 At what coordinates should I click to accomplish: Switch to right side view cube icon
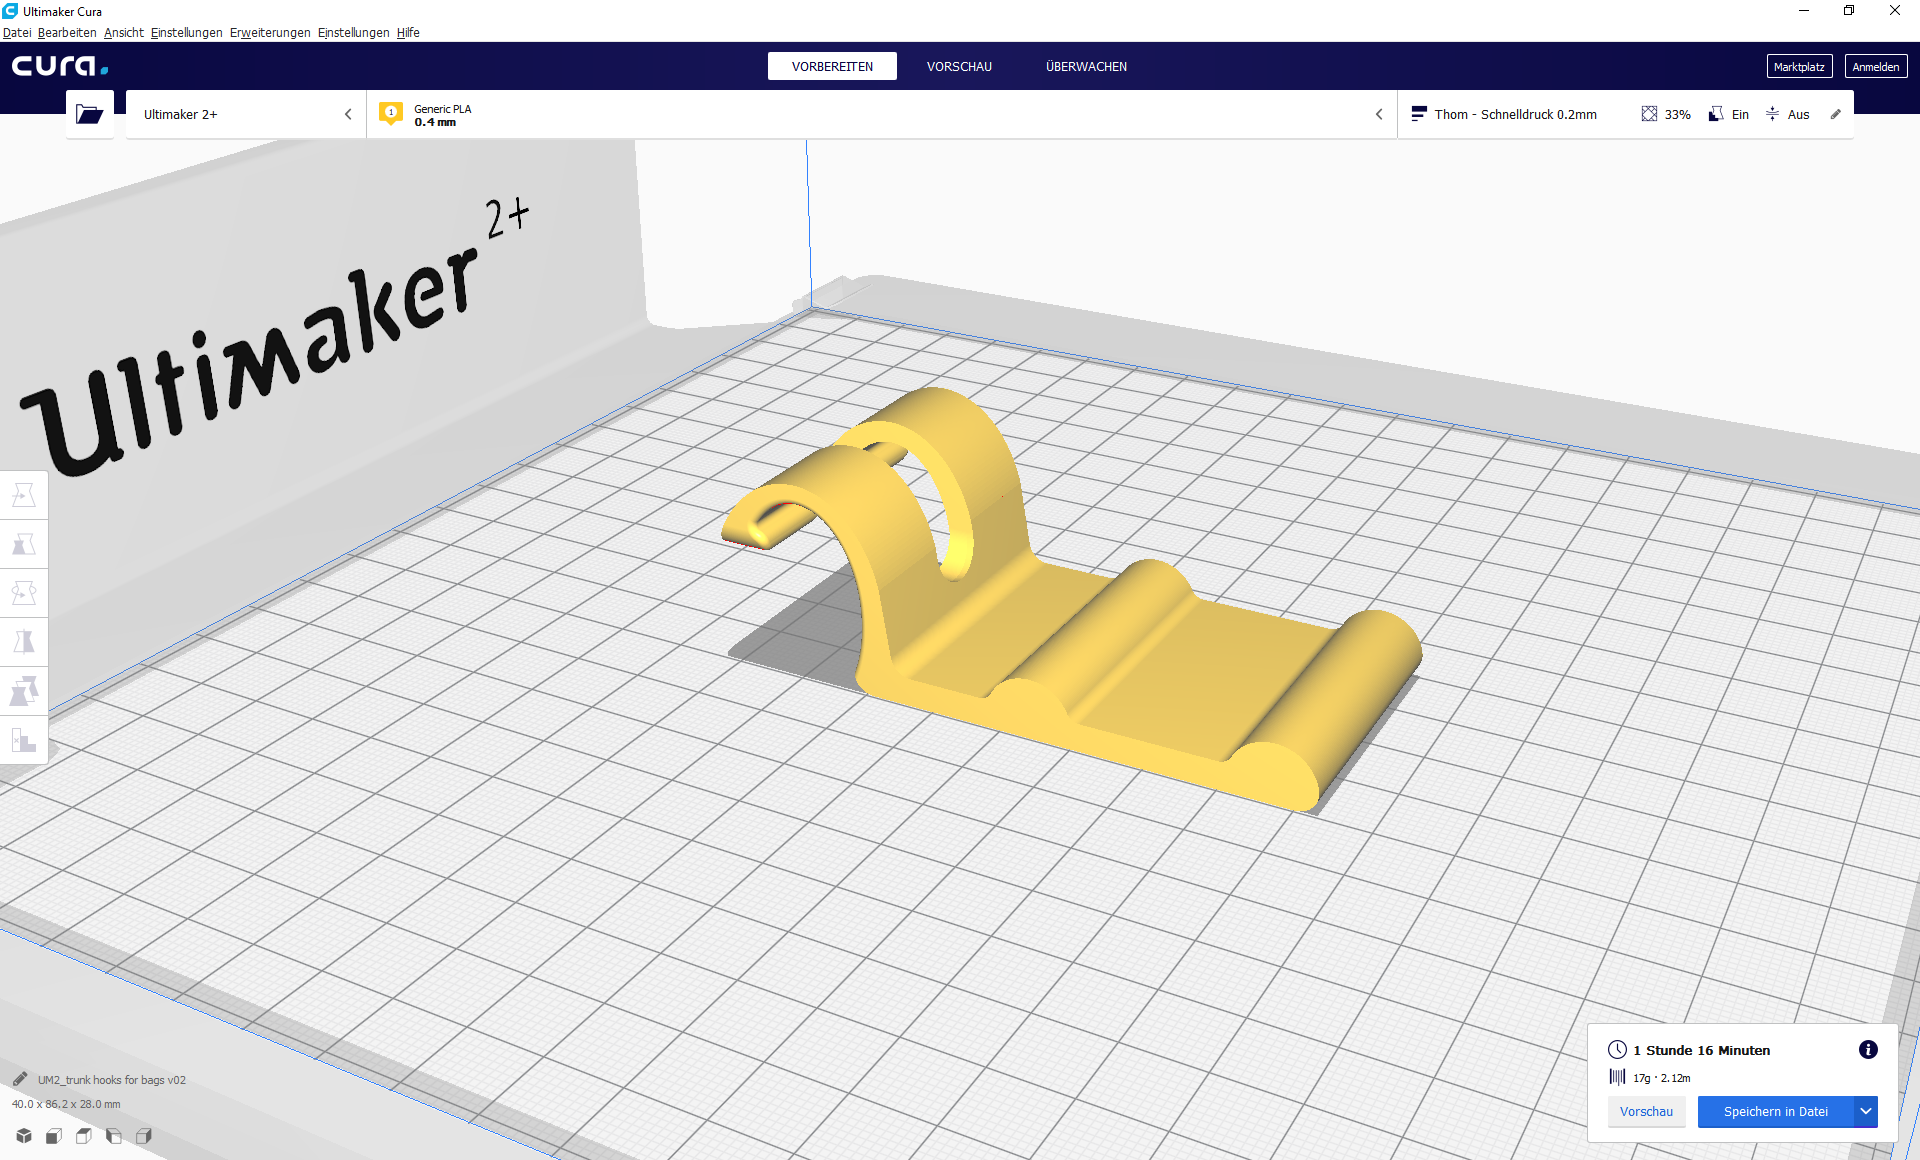point(144,1135)
